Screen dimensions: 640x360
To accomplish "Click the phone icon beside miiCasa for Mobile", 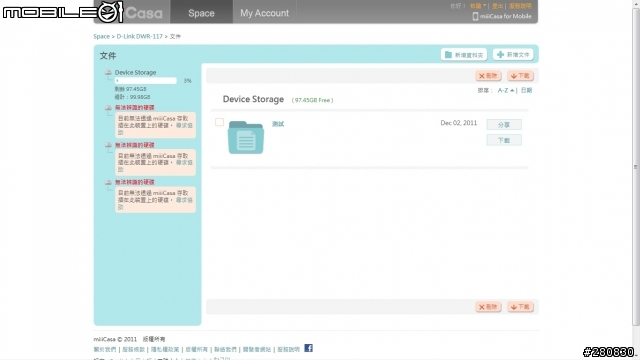I will [475, 16].
